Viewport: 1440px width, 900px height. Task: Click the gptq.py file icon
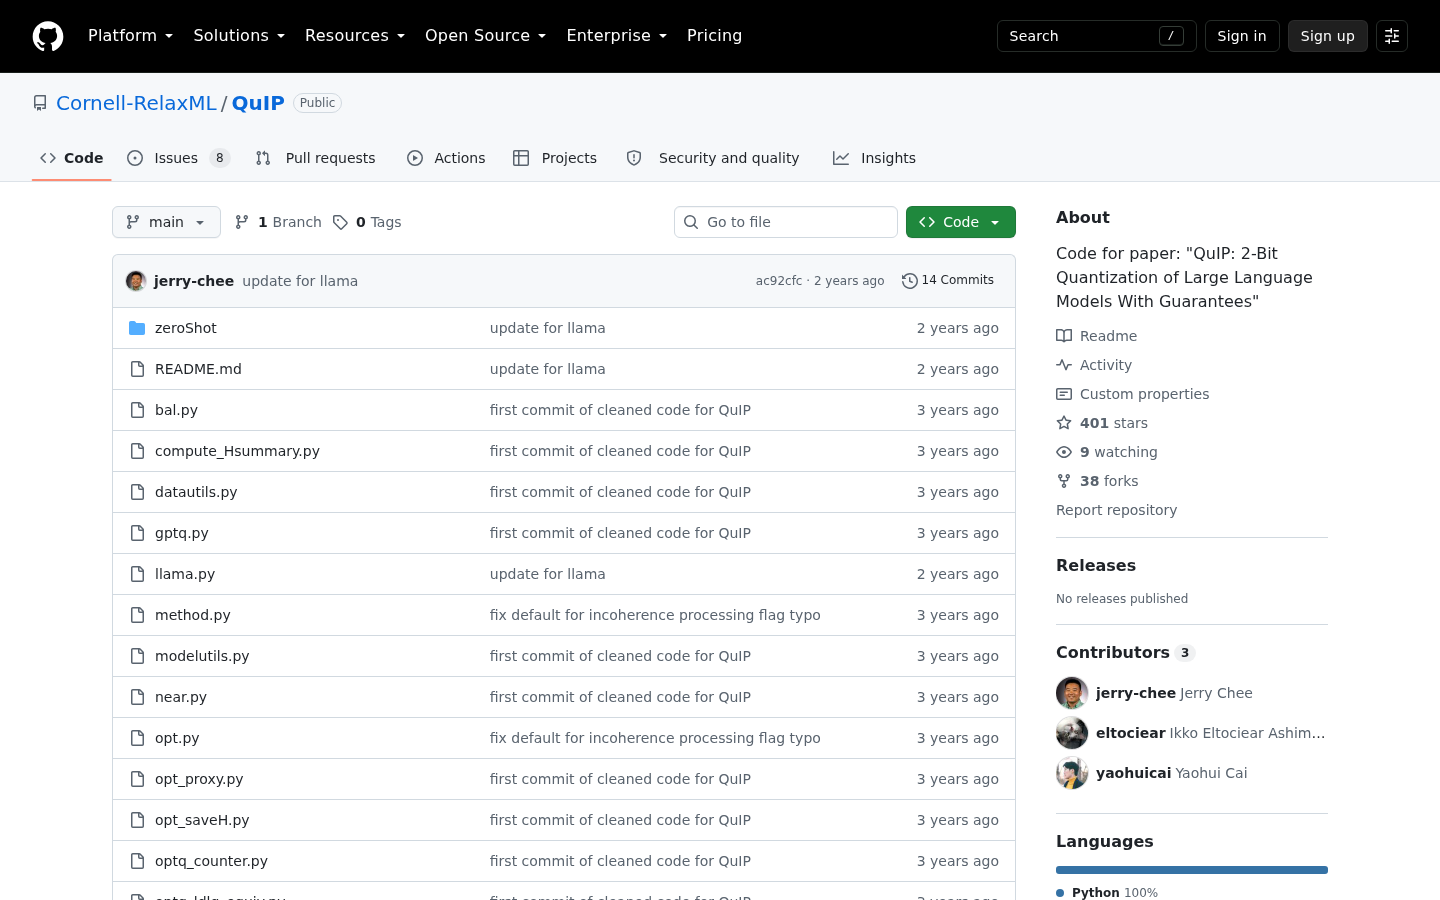click(137, 533)
